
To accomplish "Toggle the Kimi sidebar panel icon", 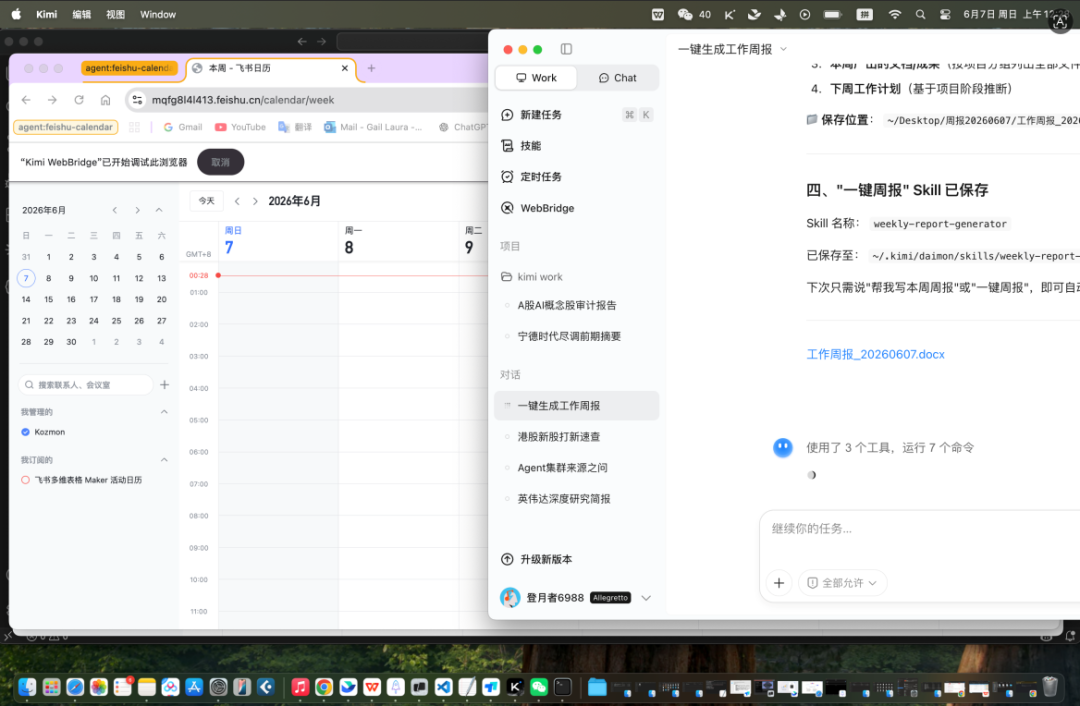I will coord(566,49).
